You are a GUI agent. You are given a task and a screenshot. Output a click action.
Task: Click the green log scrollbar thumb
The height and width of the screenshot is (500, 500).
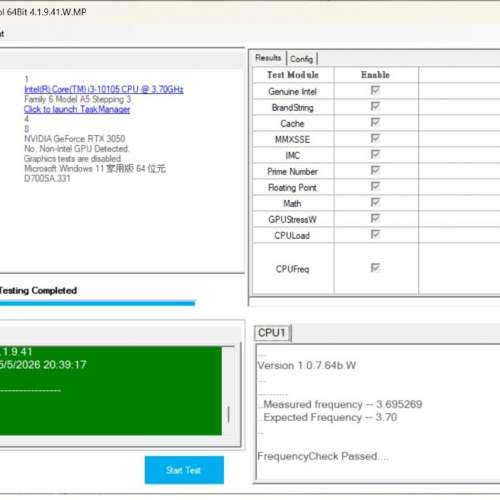[x=228, y=414]
